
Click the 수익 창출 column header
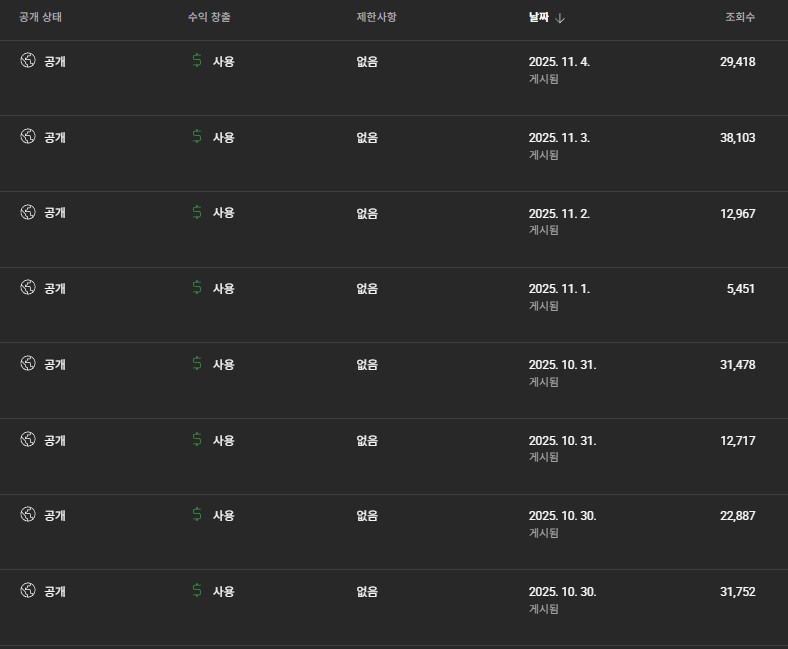pyautogui.click(x=209, y=18)
